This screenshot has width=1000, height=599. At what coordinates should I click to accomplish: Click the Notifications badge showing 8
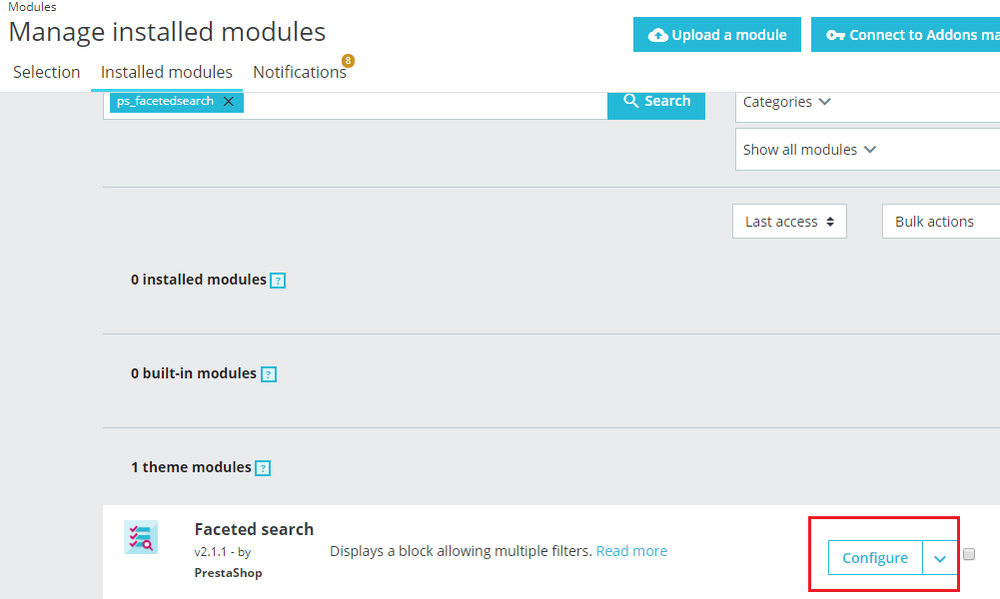click(x=348, y=61)
